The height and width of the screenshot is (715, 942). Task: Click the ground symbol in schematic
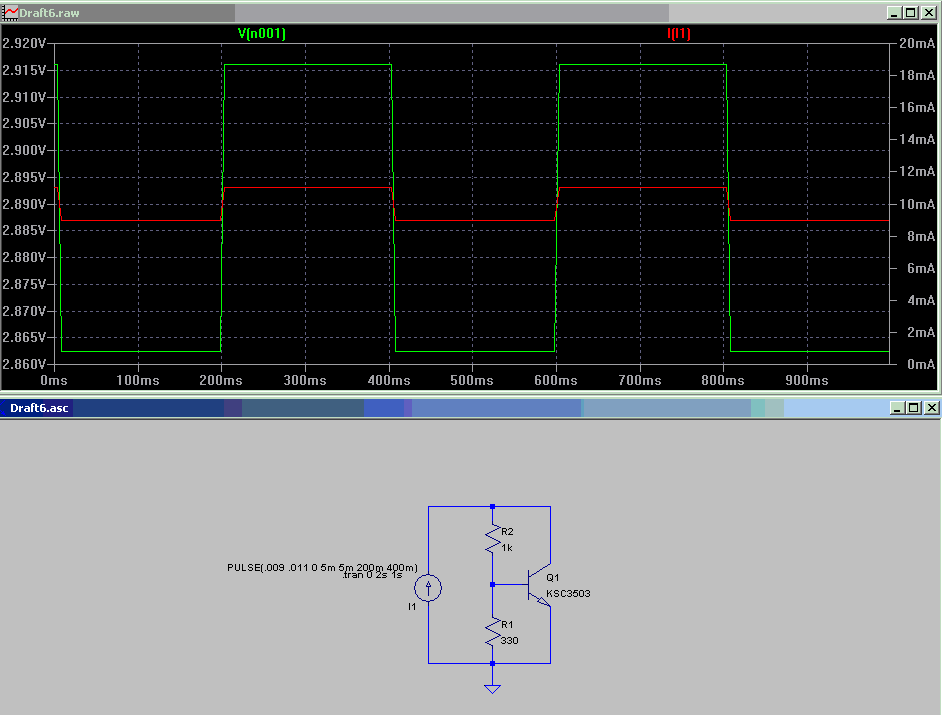(493, 689)
